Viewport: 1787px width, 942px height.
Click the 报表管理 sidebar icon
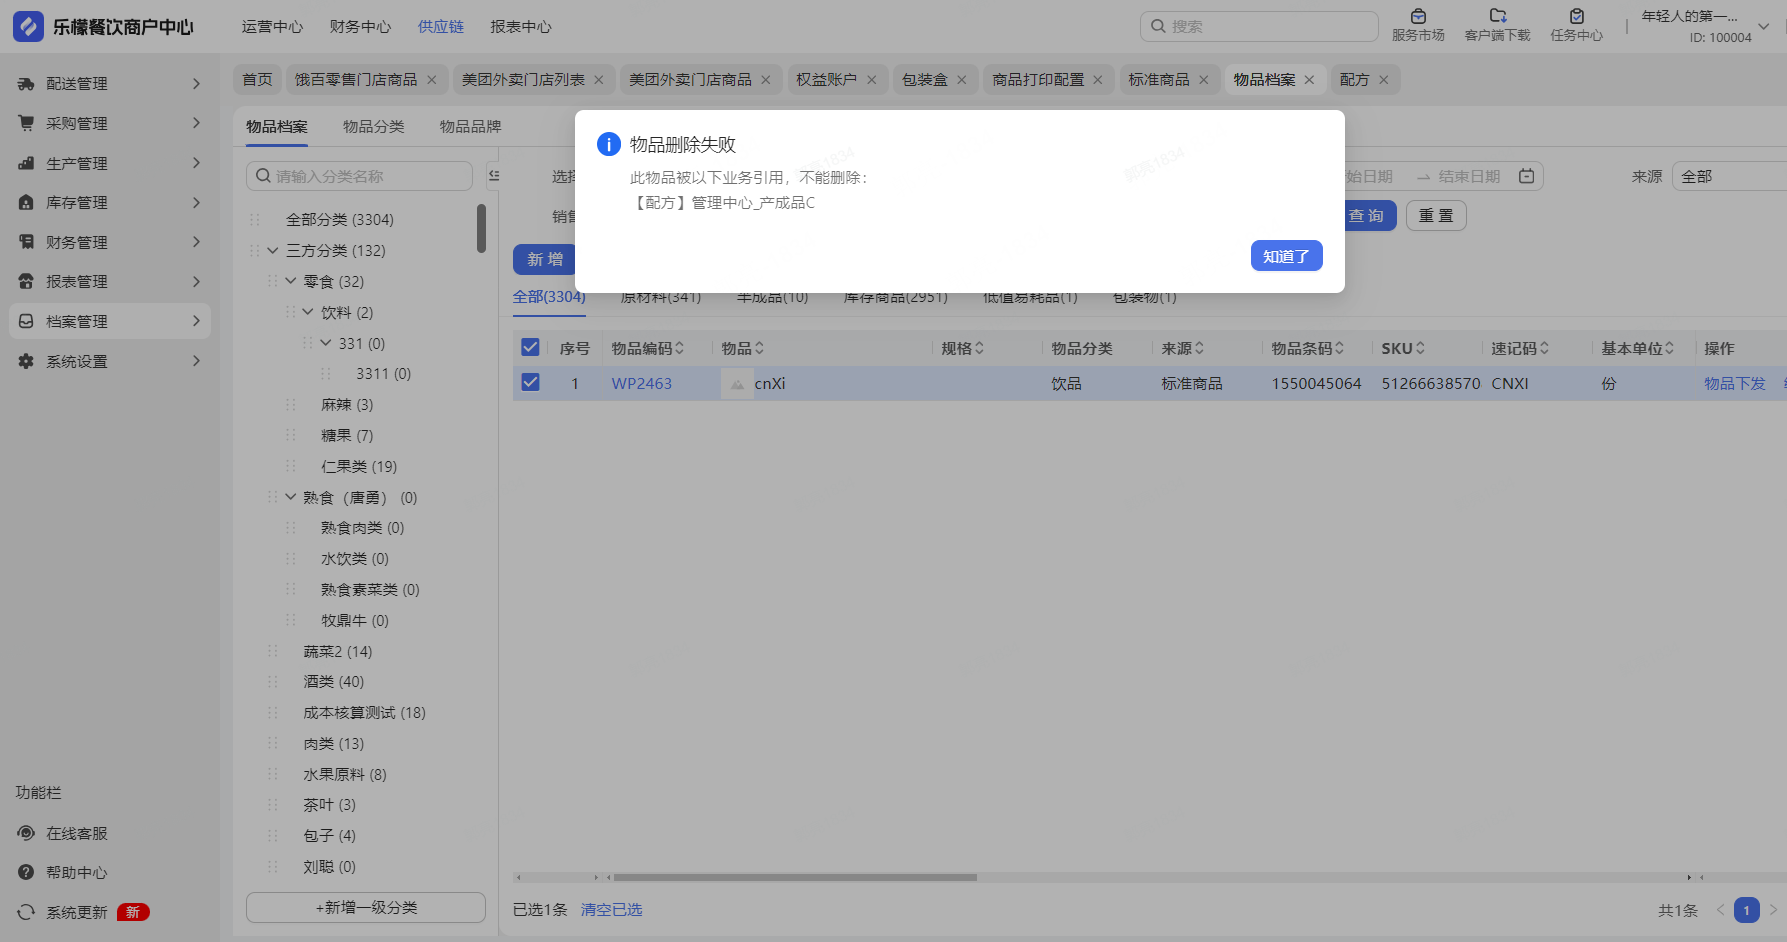tap(26, 282)
